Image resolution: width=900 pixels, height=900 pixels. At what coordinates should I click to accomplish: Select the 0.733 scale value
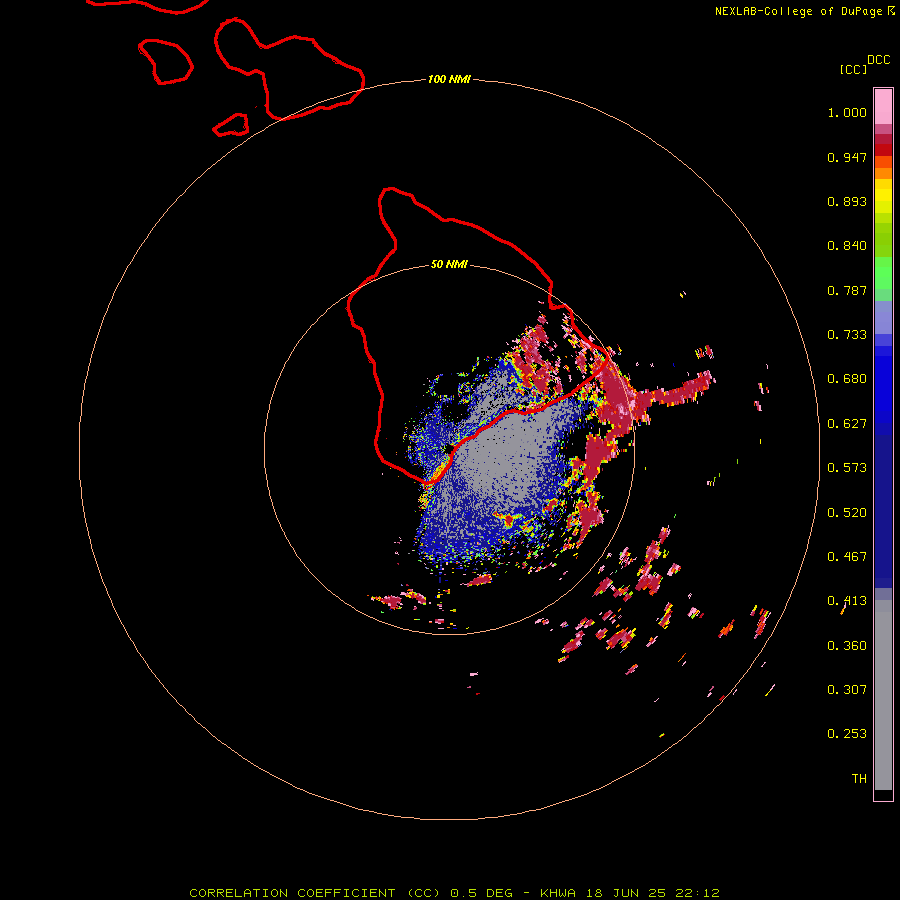[x=847, y=335]
